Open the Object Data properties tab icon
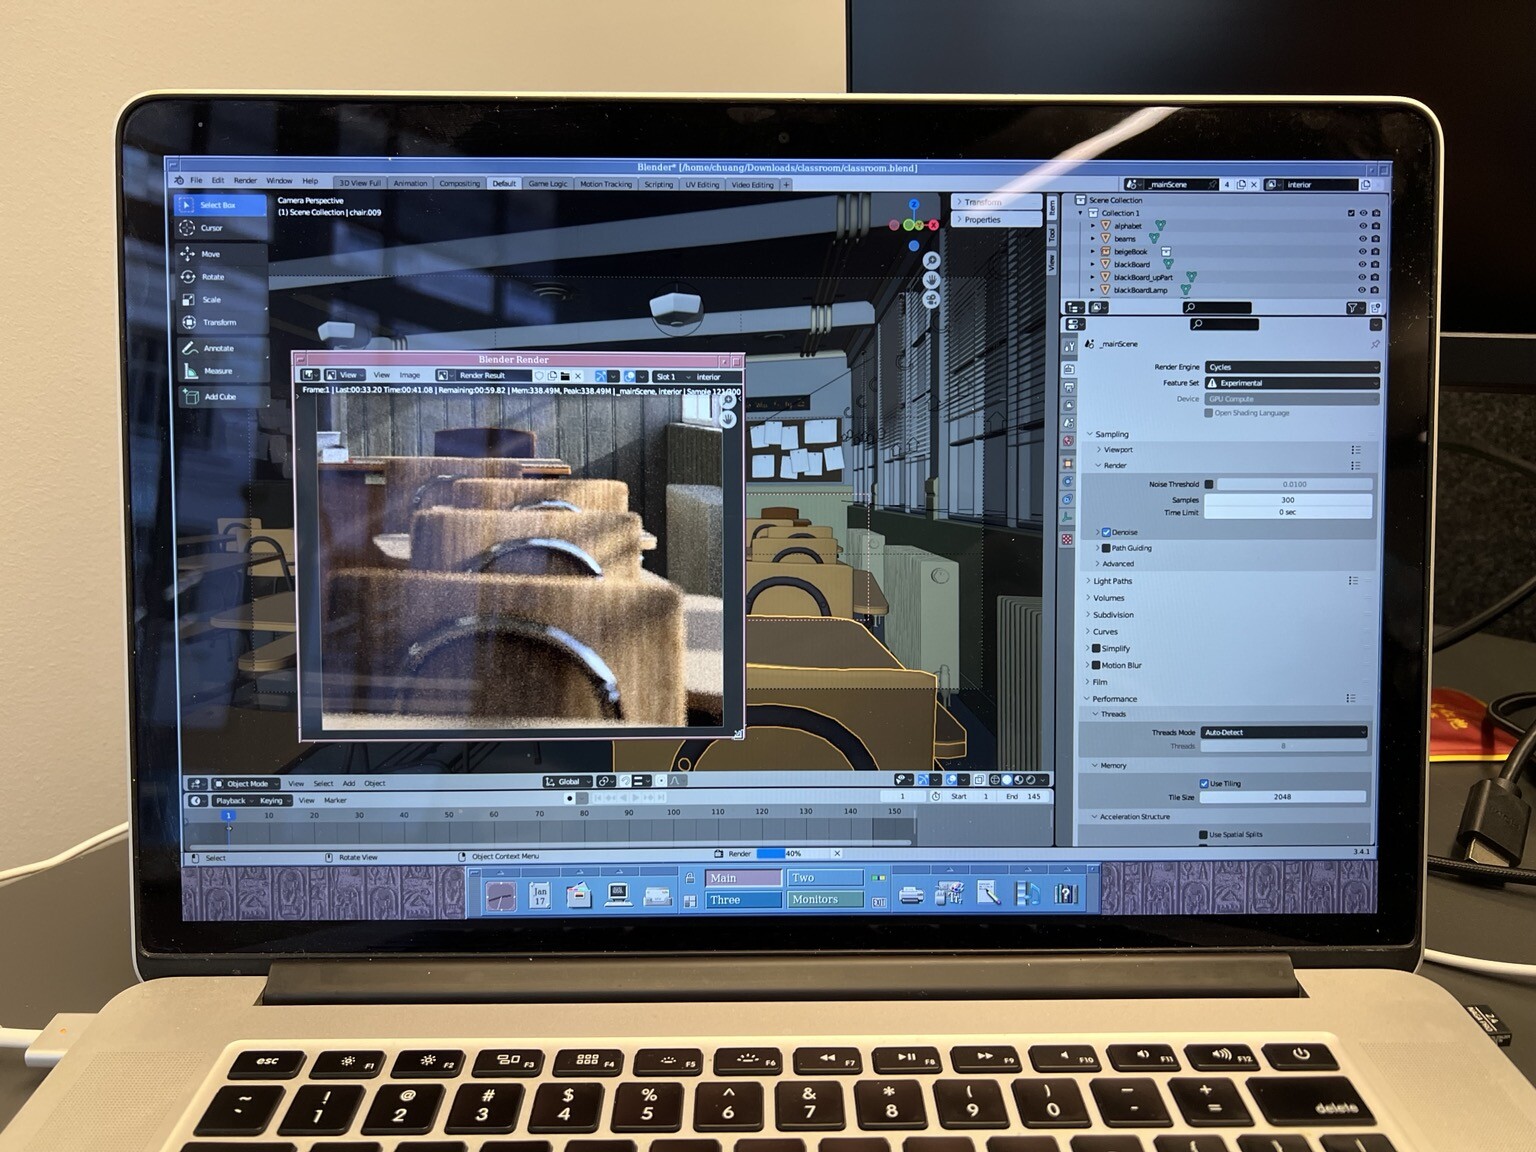 (x=1068, y=518)
